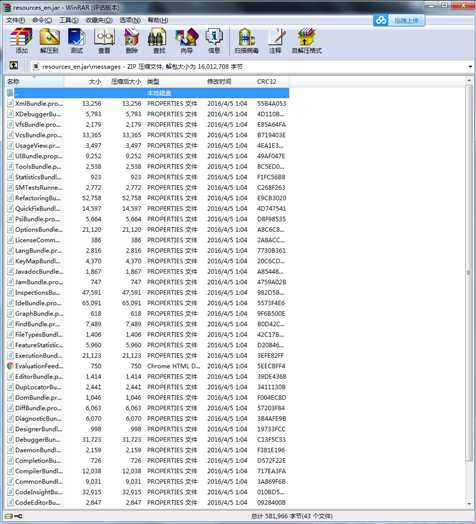This screenshot has width=476, height=524.
Task: Go up one folder level icon
Action: click(x=13, y=65)
